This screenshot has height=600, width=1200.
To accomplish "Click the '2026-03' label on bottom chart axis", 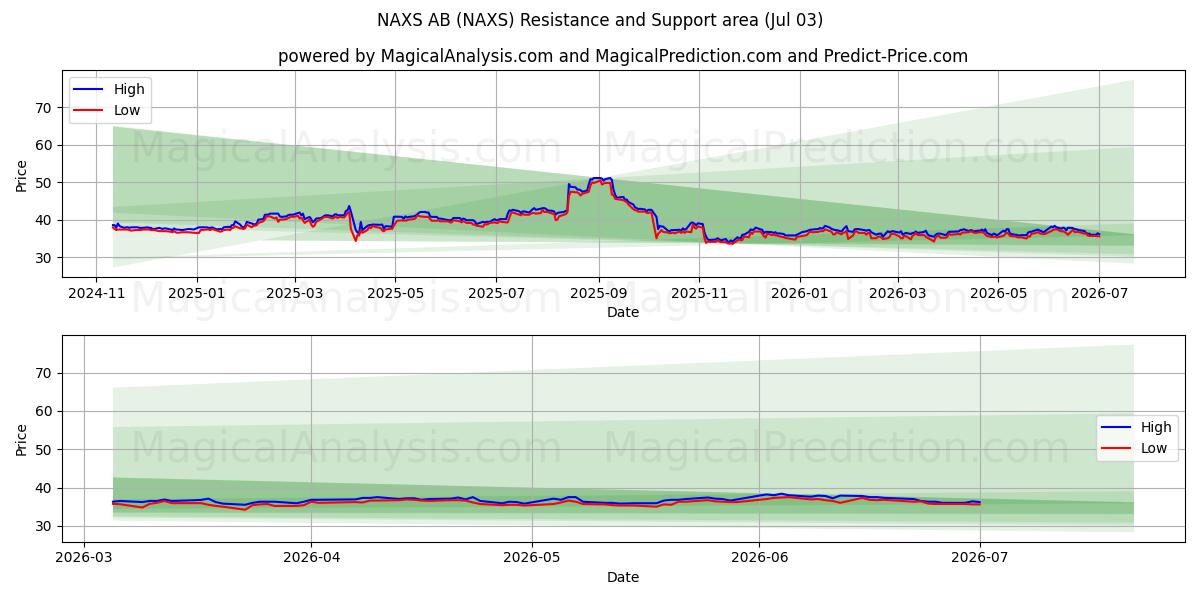I will pyautogui.click(x=84, y=559).
